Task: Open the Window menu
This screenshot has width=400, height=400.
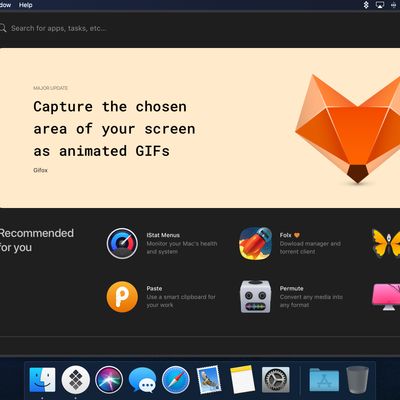Action: 5,5
